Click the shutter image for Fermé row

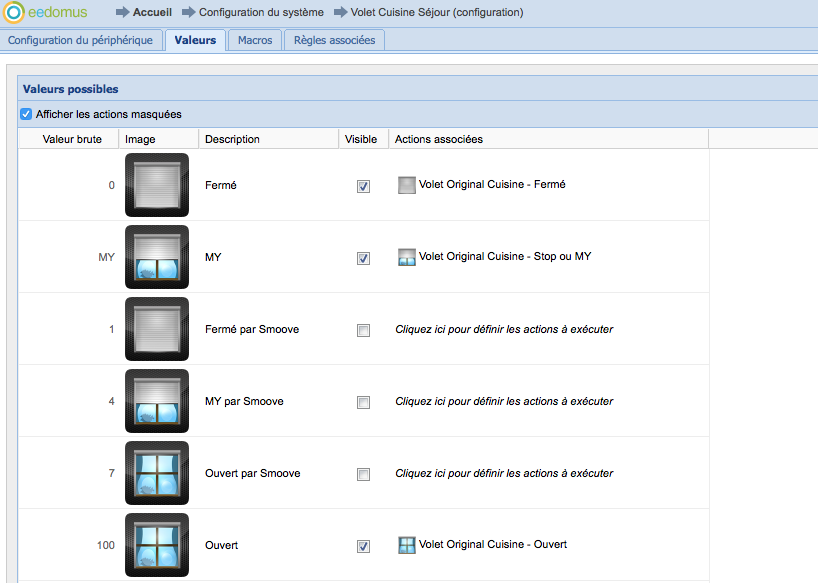pos(157,185)
